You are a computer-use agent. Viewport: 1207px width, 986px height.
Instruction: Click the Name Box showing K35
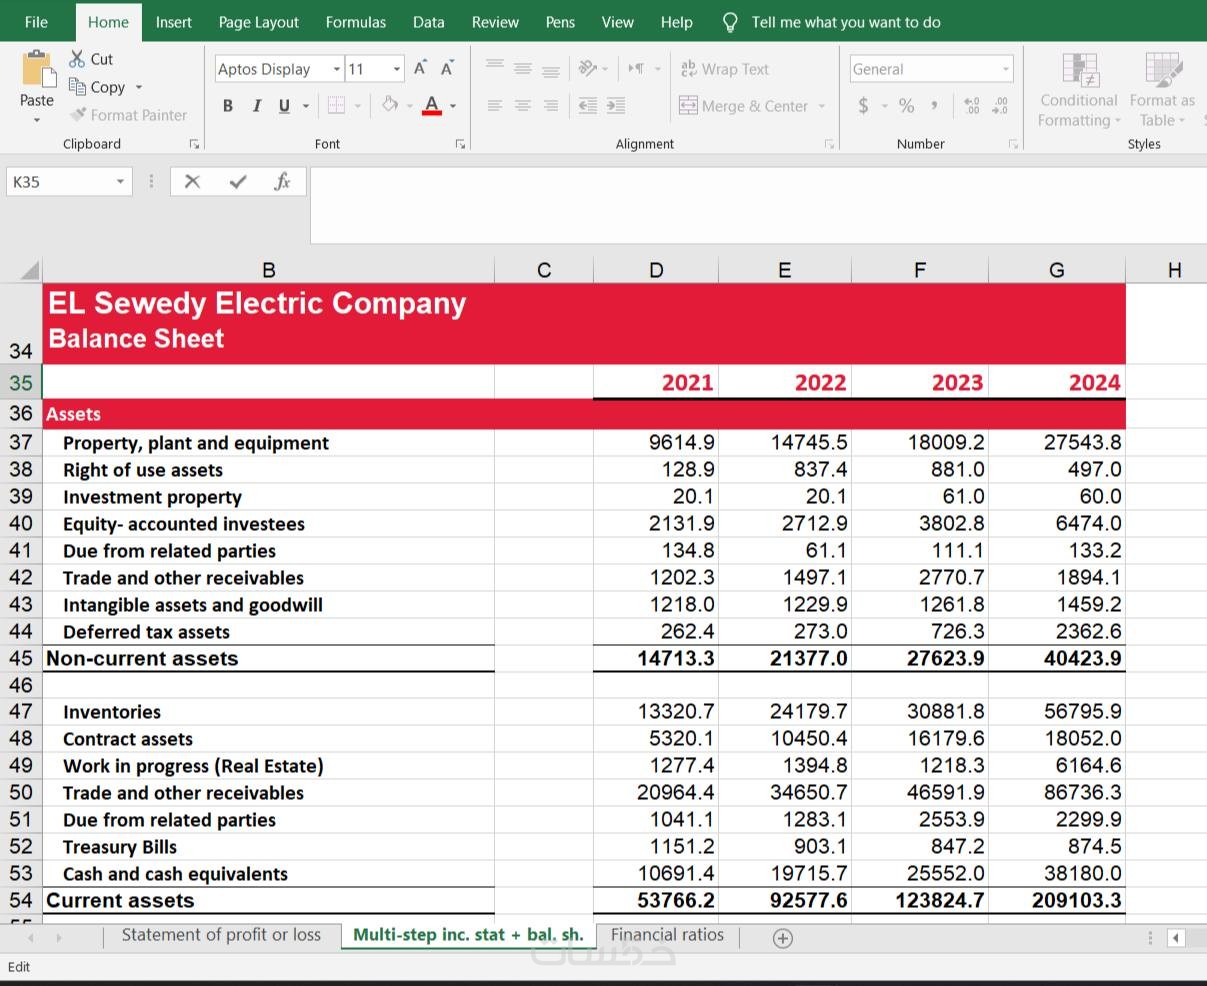click(69, 181)
